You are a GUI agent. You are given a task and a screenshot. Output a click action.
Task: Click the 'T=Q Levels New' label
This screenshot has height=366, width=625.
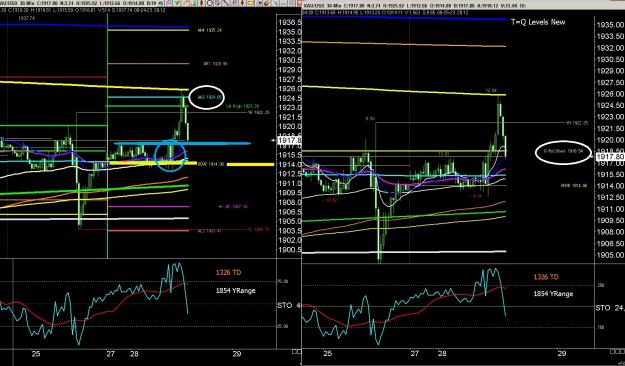pos(538,22)
